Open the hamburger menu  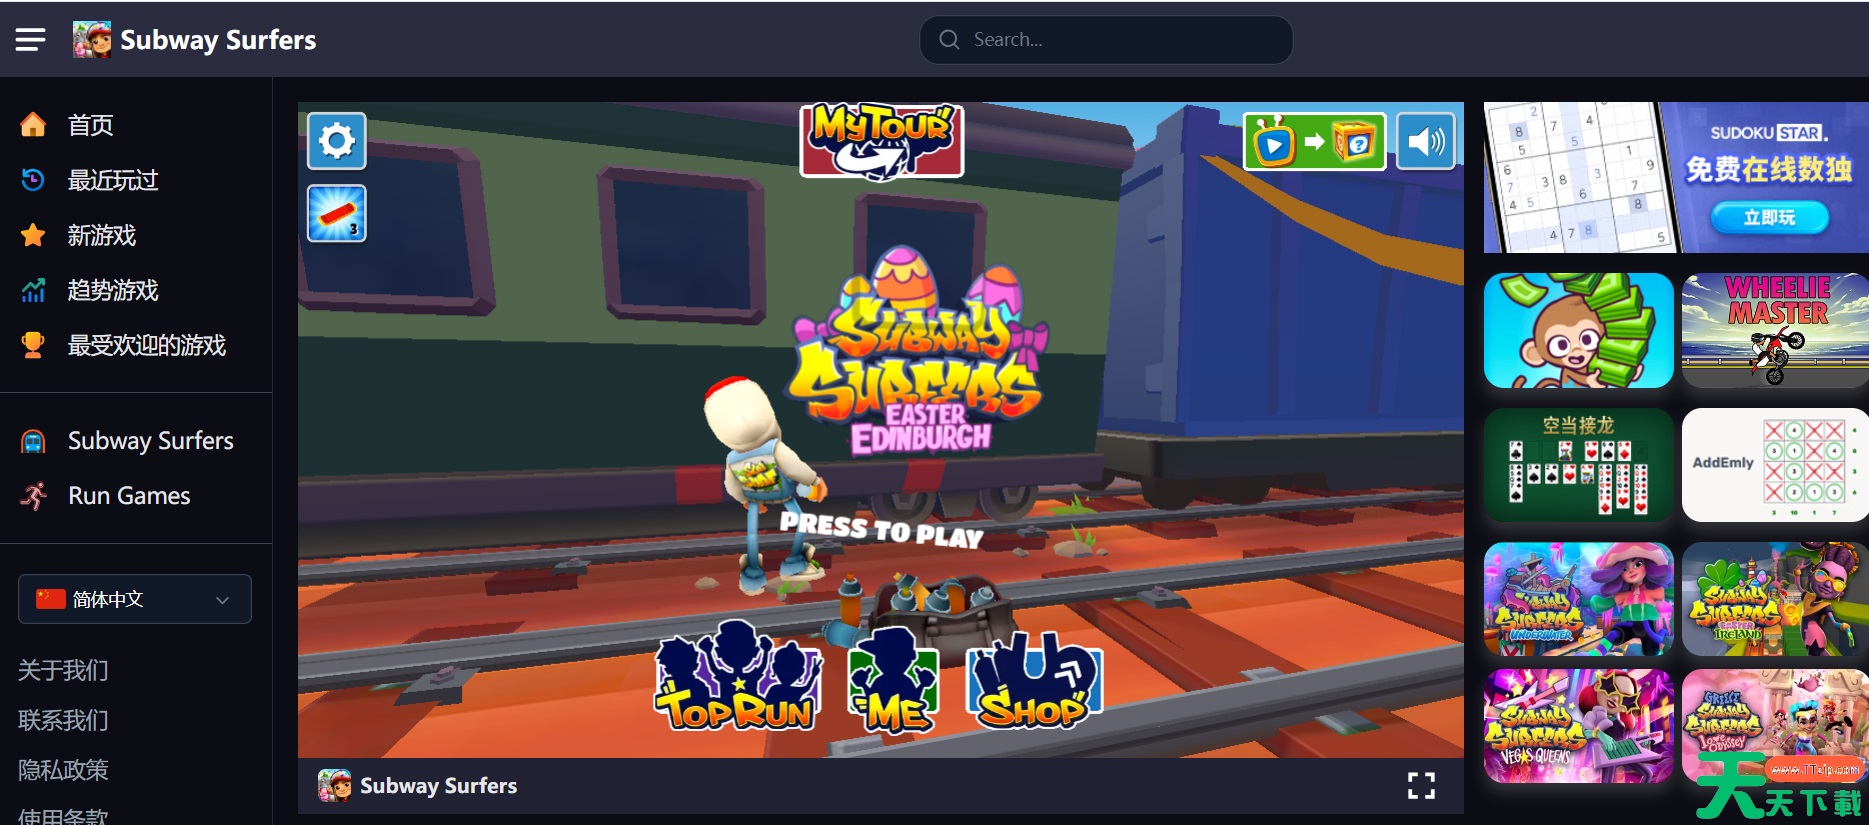30,40
